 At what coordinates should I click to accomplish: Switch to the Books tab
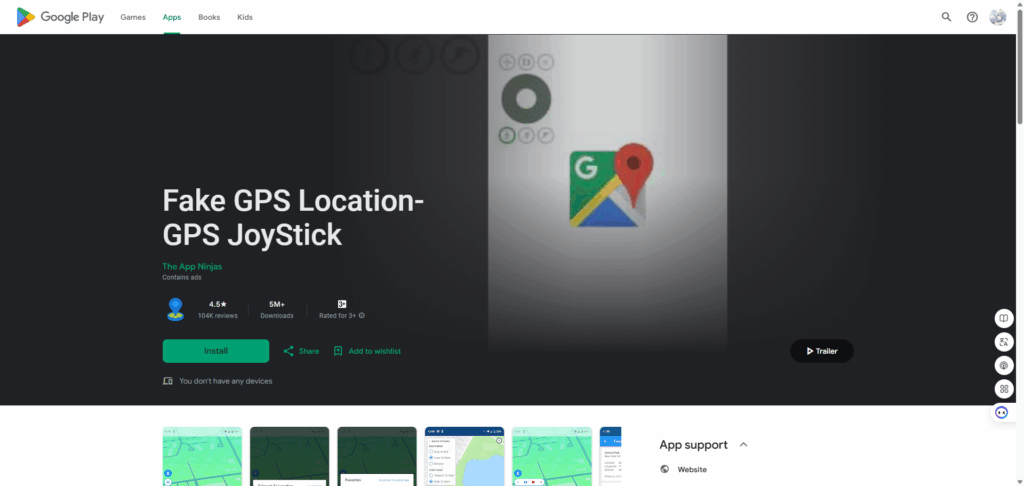(x=209, y=17)
